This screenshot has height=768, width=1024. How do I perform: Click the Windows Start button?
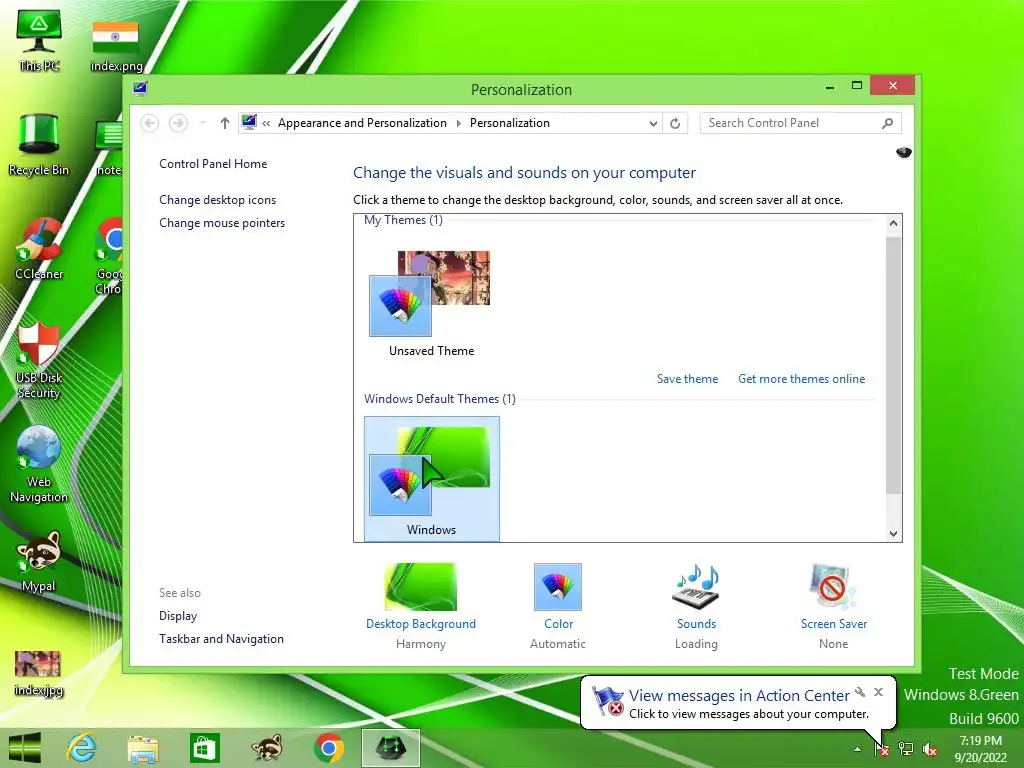[25, 748]
